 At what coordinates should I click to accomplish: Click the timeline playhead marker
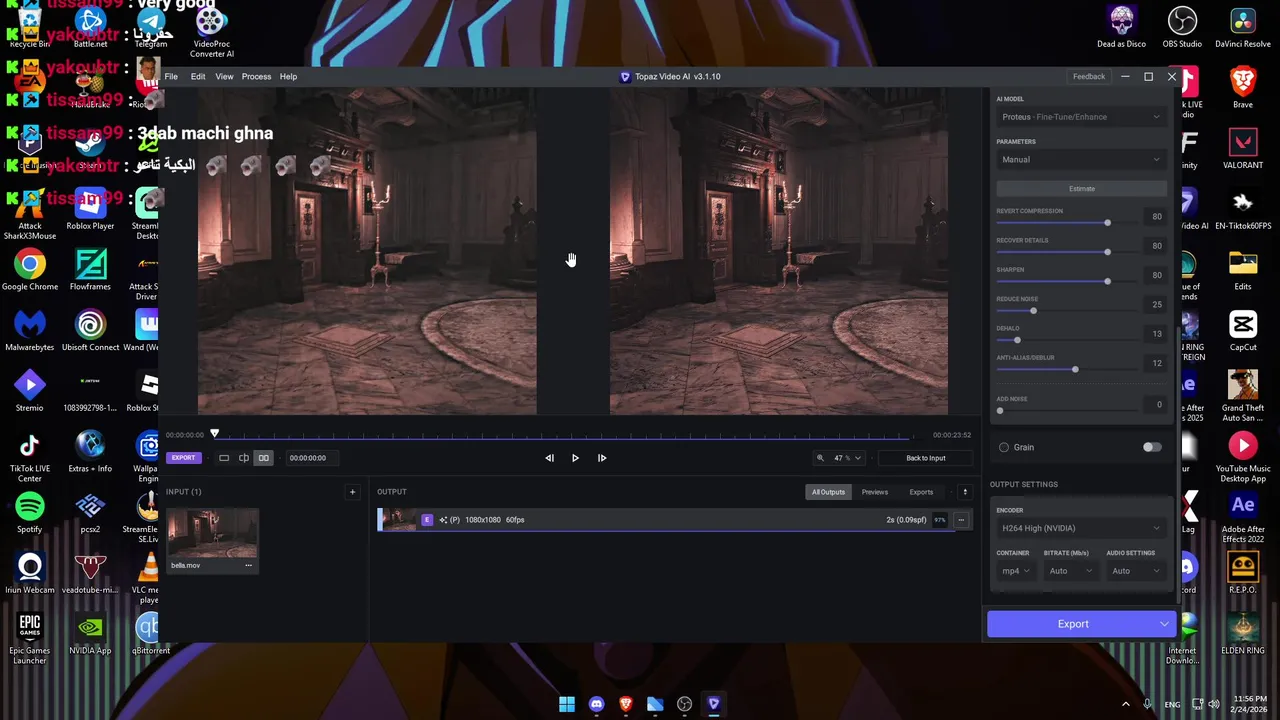point(214,434)
